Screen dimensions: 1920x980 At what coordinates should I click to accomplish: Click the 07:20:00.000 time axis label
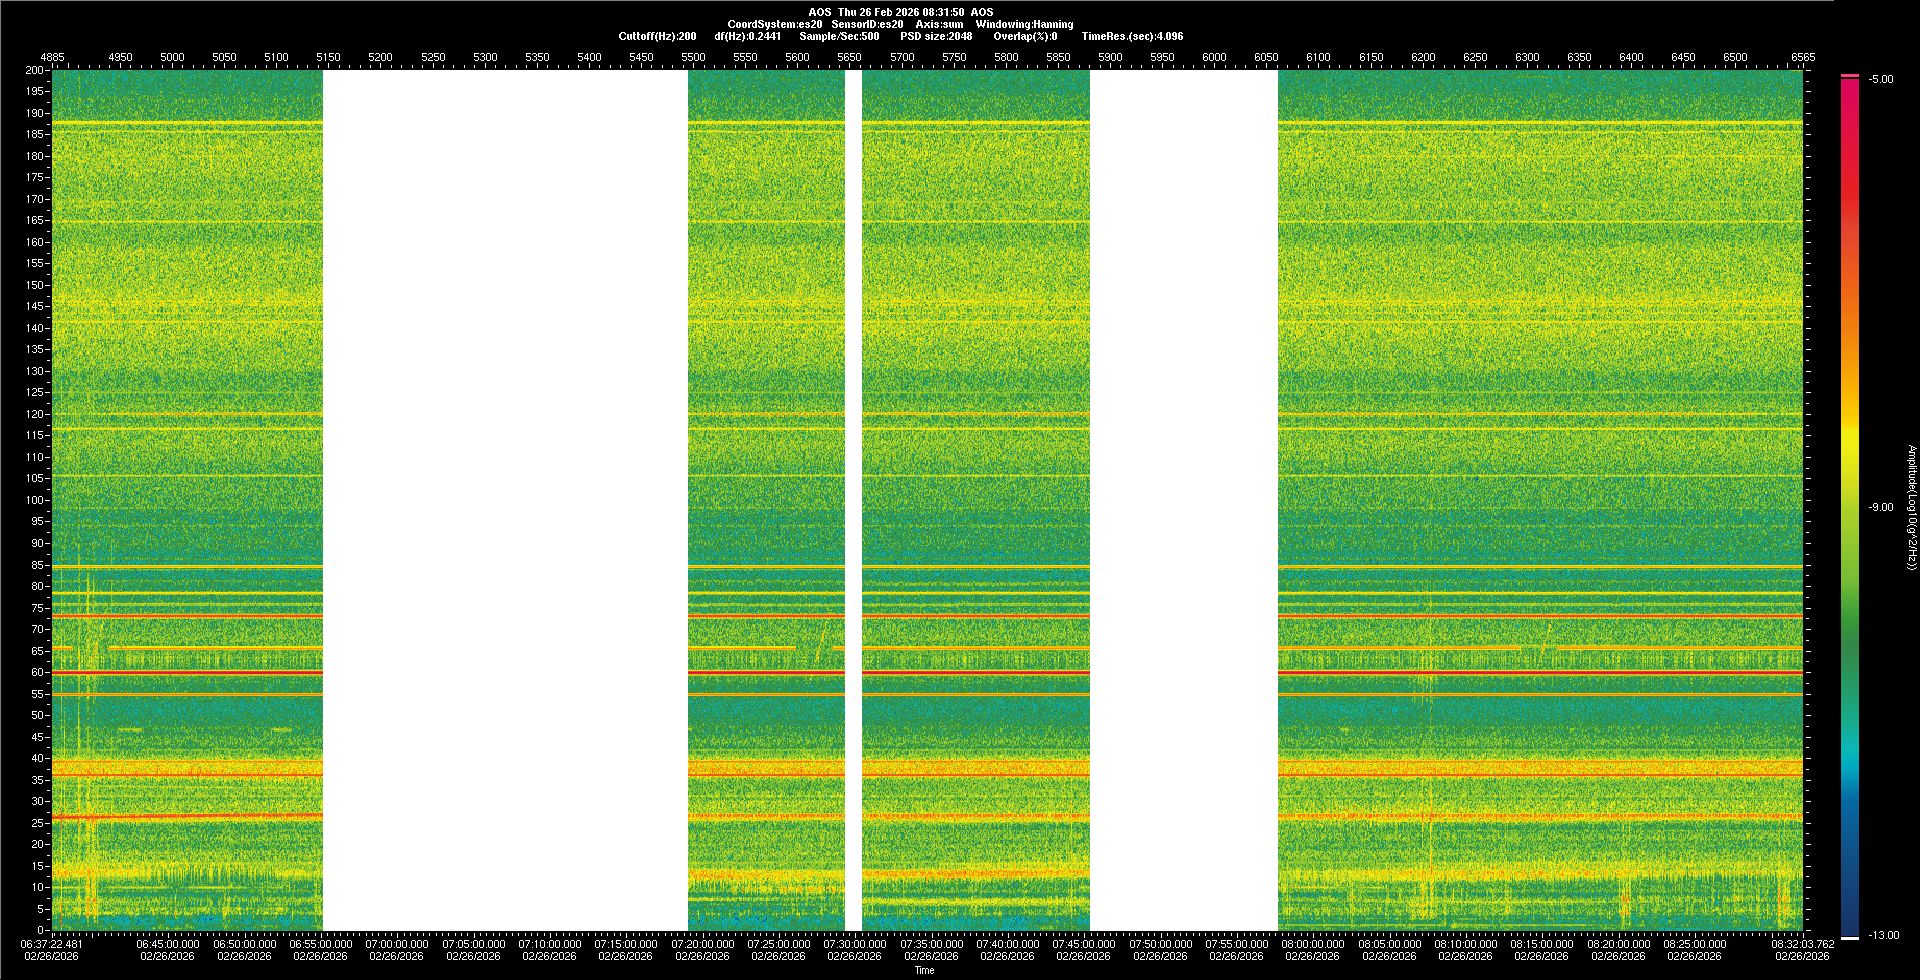tap(702, 943)
